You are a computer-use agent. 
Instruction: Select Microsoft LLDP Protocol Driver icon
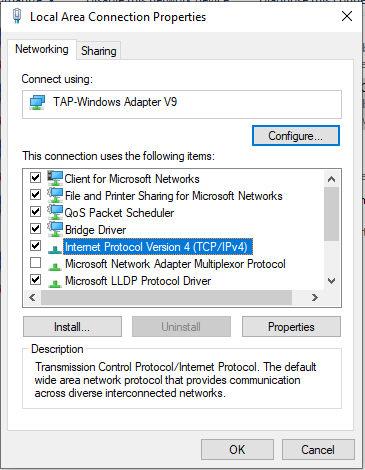click(55, 283)
